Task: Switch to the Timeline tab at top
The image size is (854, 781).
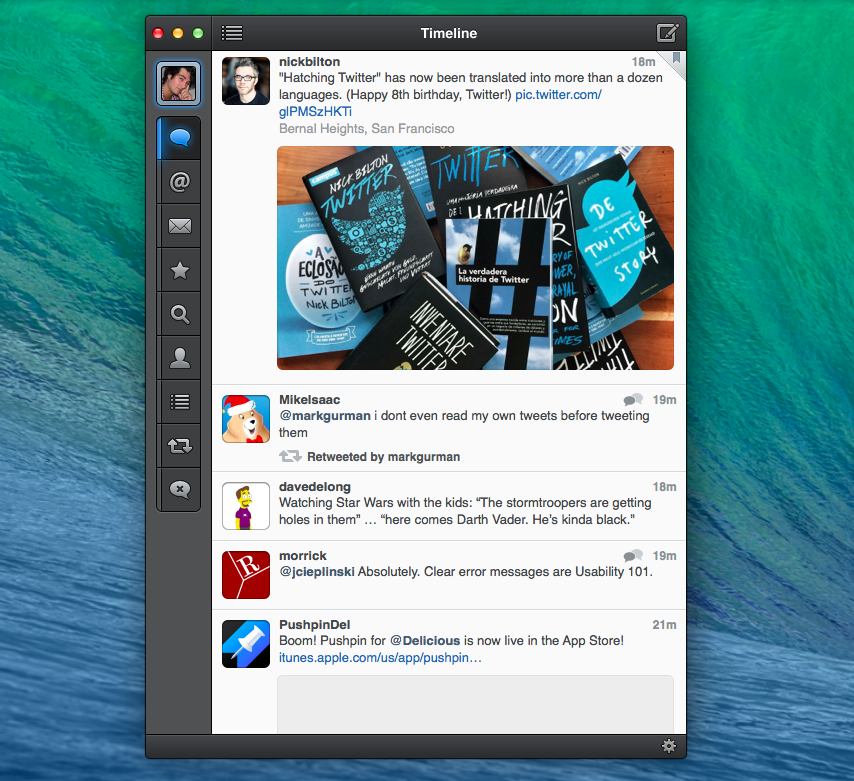Action: [448, 33]
